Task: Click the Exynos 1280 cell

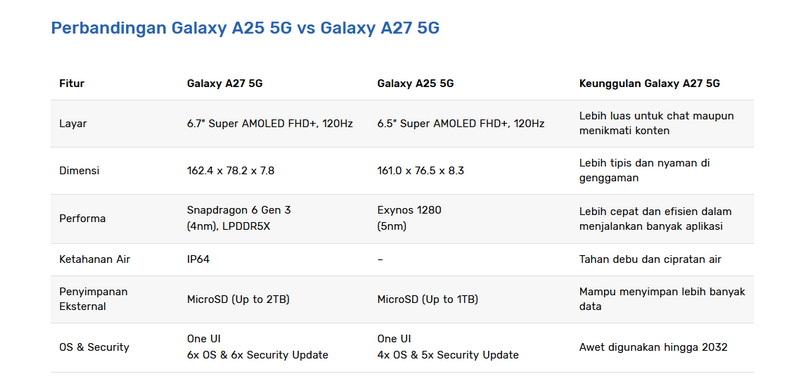Action: click(x=409, y=218)
